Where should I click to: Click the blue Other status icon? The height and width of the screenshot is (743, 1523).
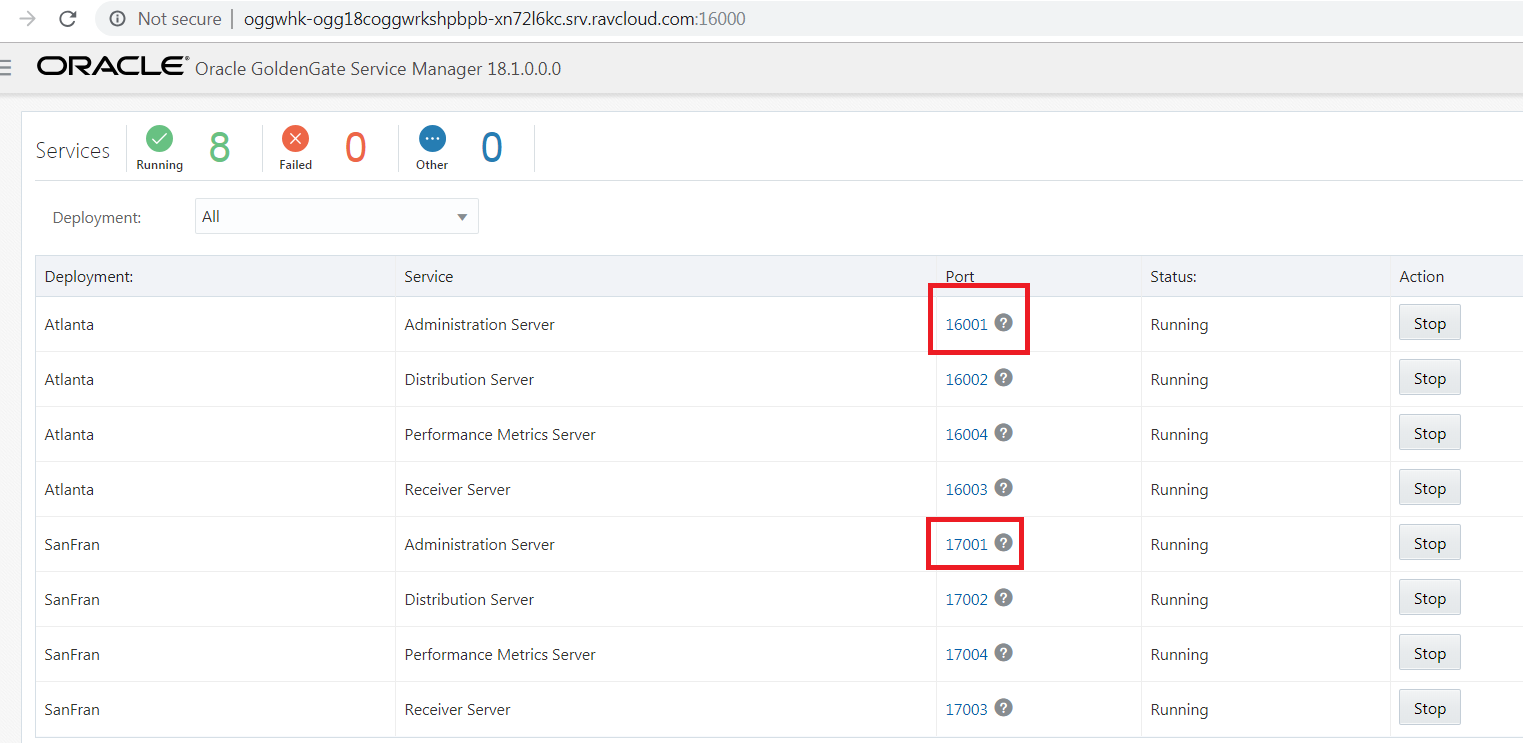432,139
